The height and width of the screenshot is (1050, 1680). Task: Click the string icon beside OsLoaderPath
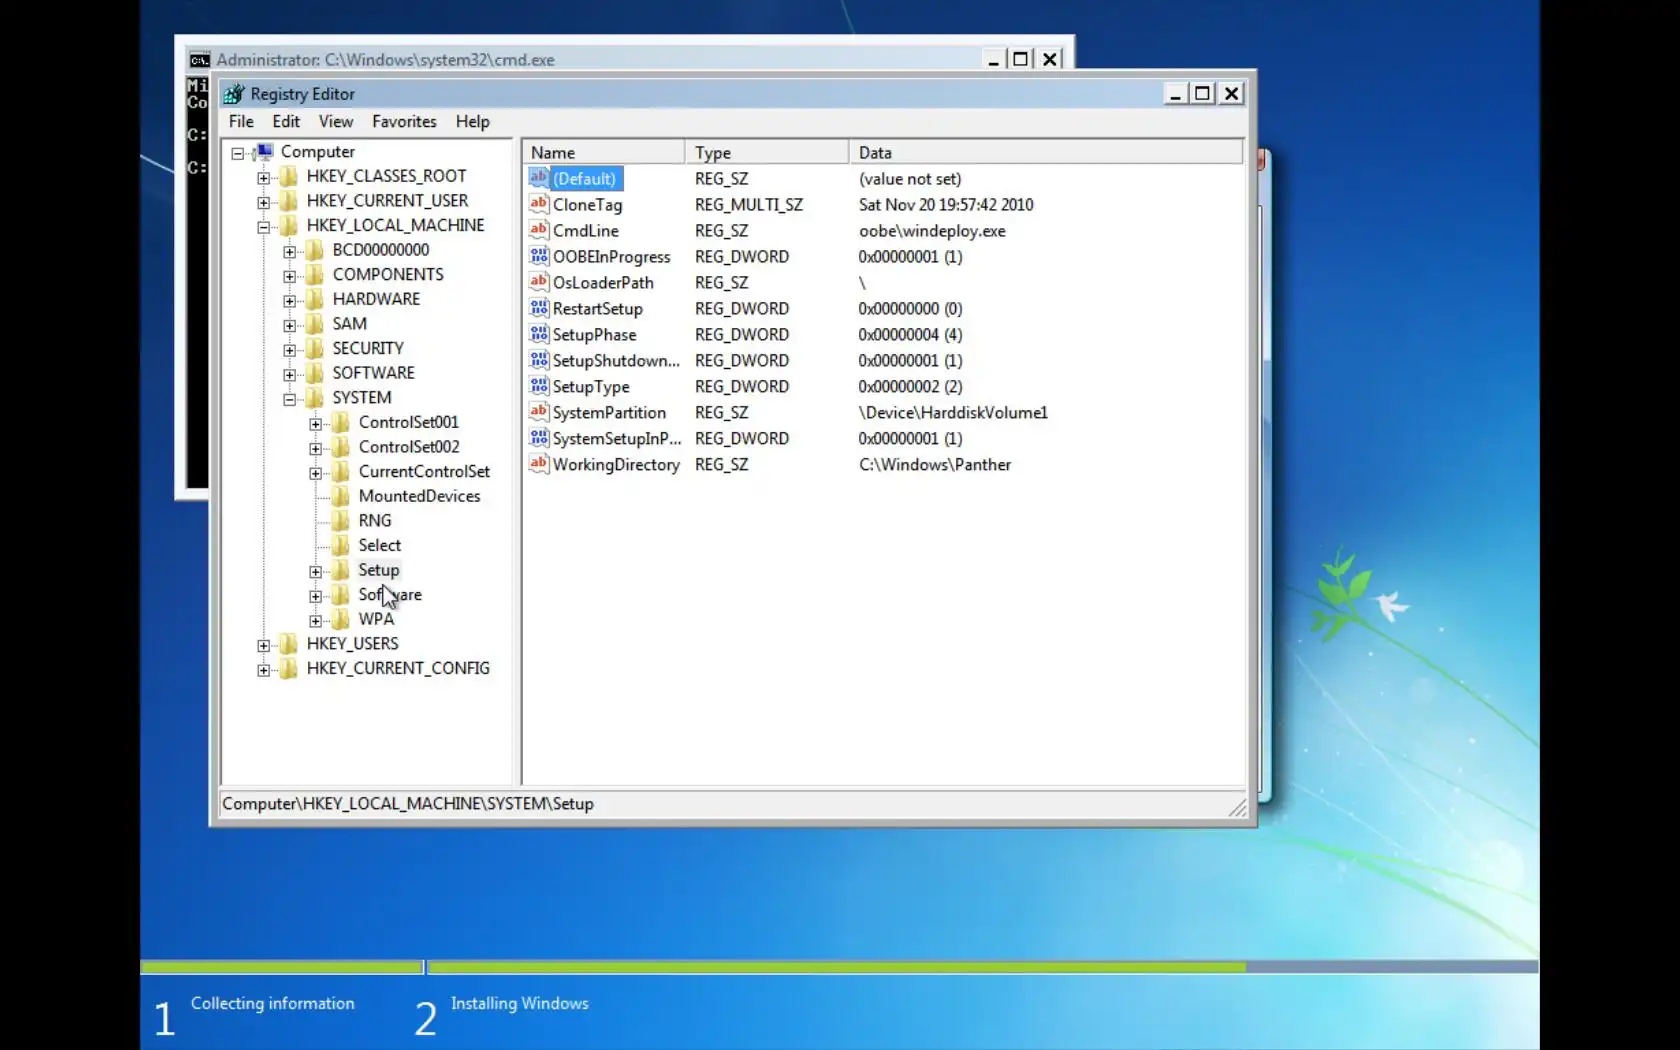[x=539, y=282]
